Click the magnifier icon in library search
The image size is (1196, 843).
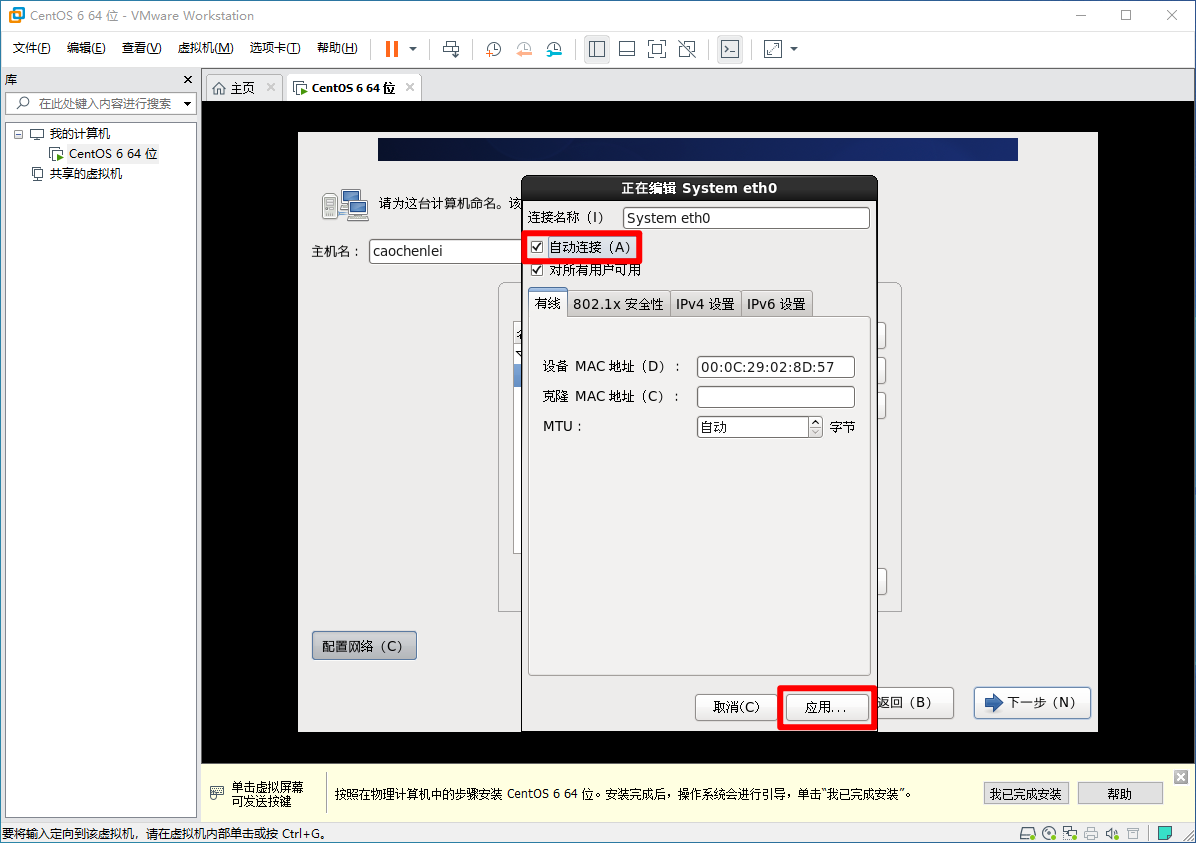23,103
